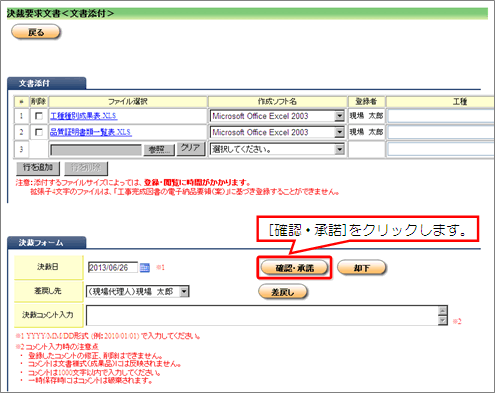The height and width of the screenshot is (393, 495).
Task: Open the calendar picker beside 決裁日
Action: click(x=145, y=267)
